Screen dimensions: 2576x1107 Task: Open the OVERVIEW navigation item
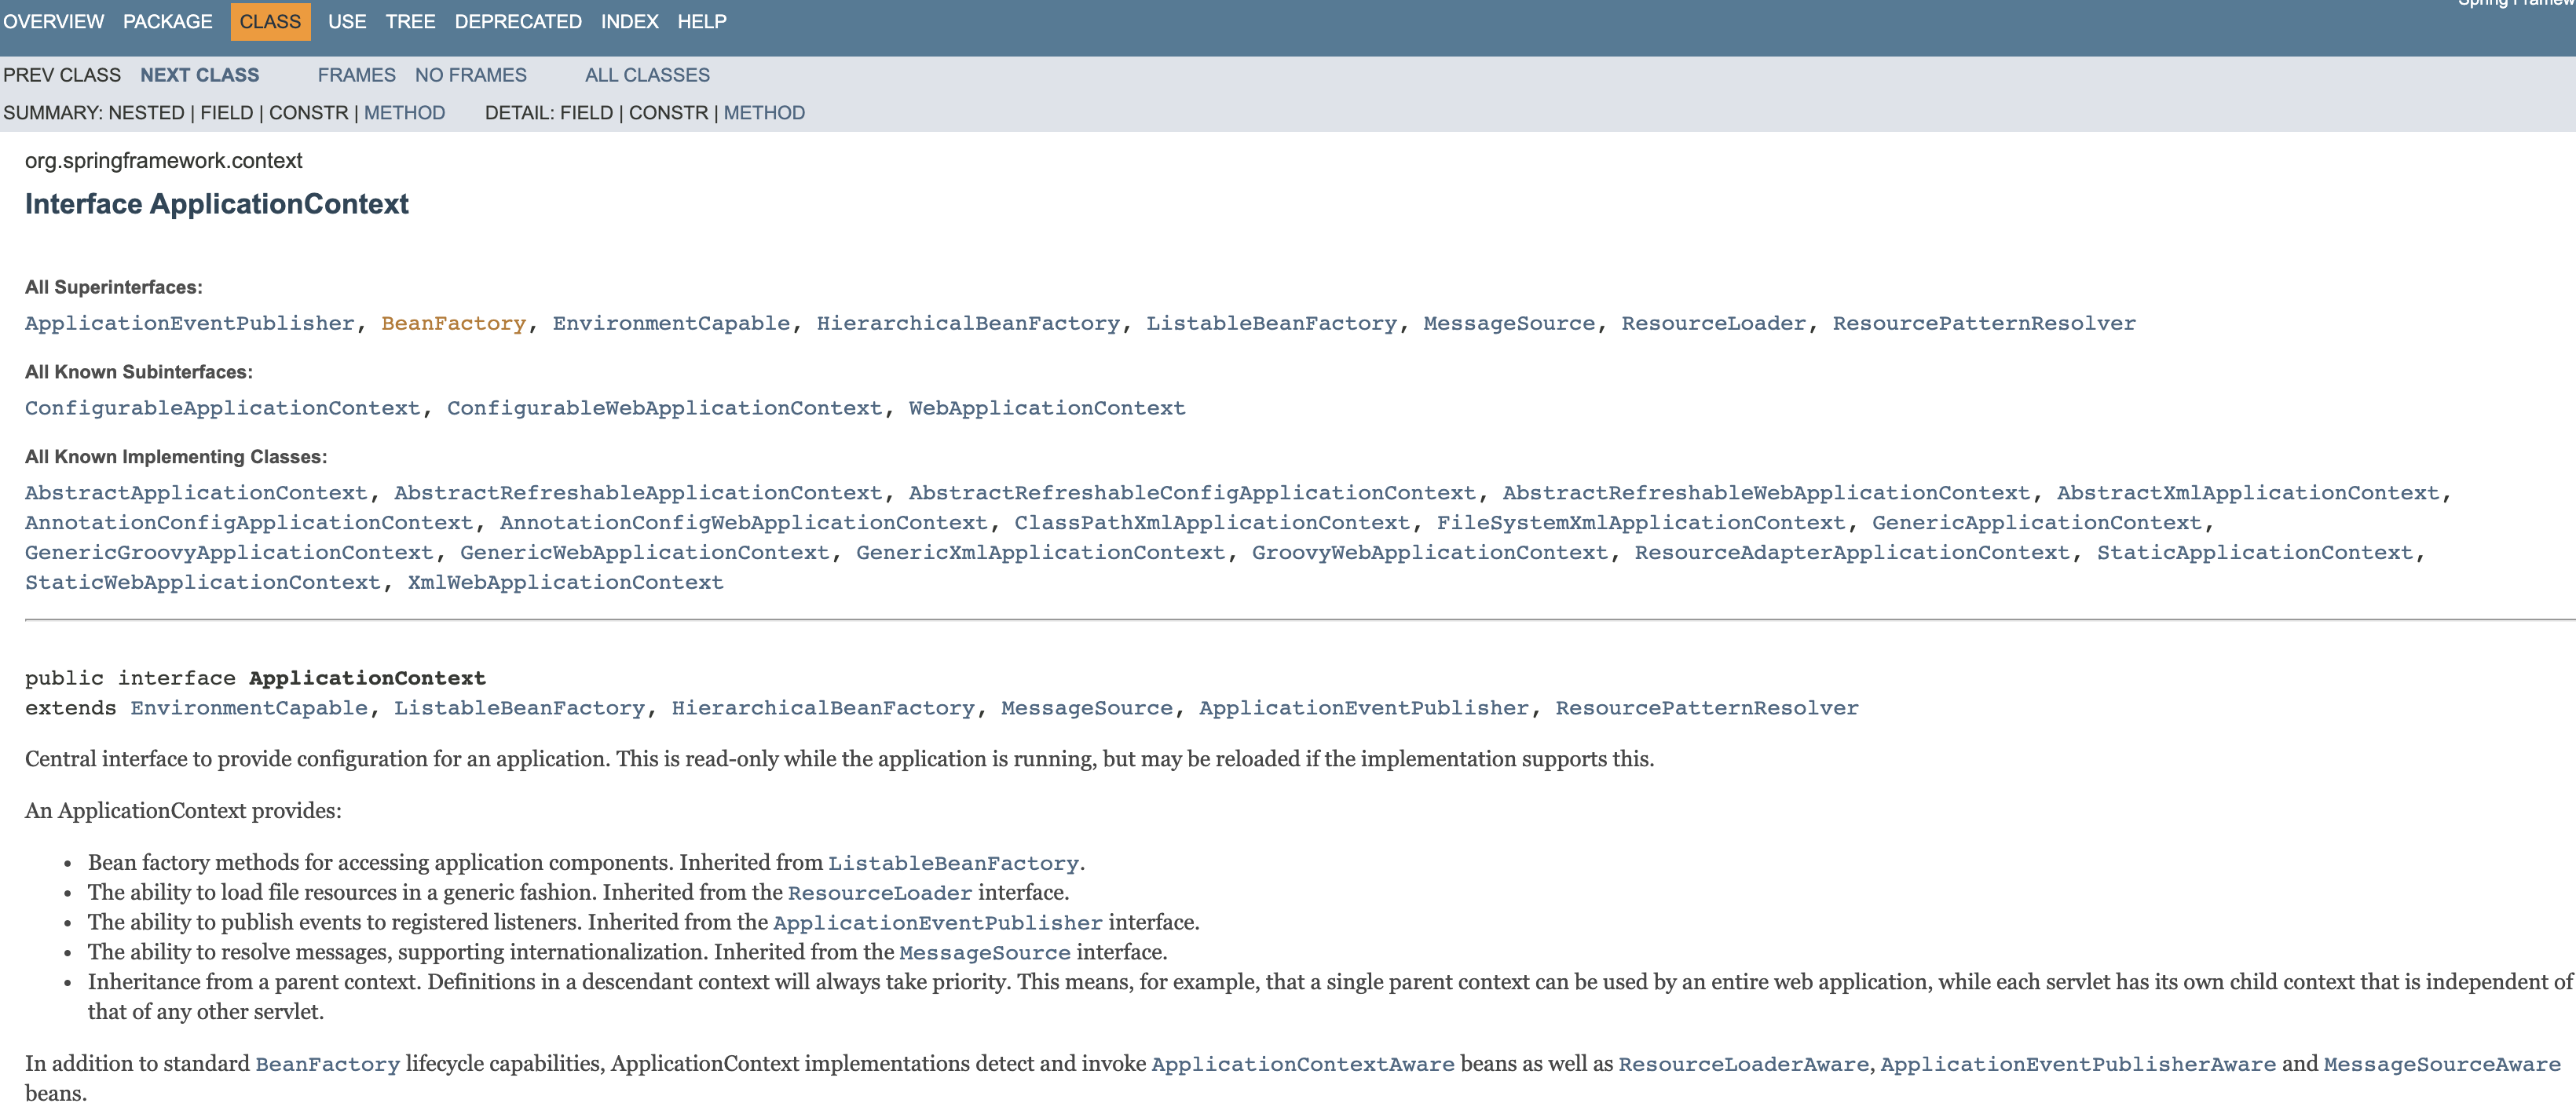53,21
